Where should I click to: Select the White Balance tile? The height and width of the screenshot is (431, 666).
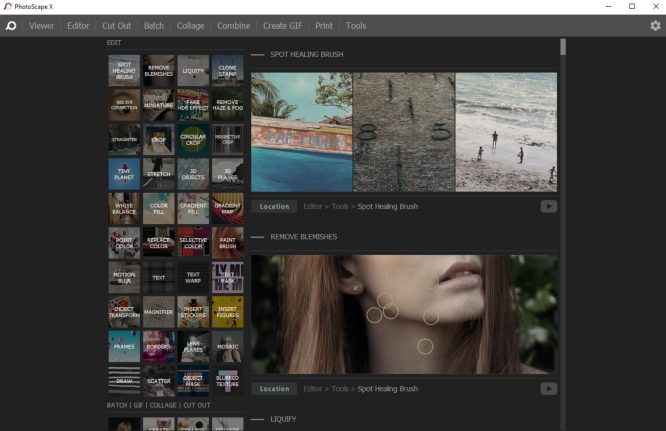(124, 208)
